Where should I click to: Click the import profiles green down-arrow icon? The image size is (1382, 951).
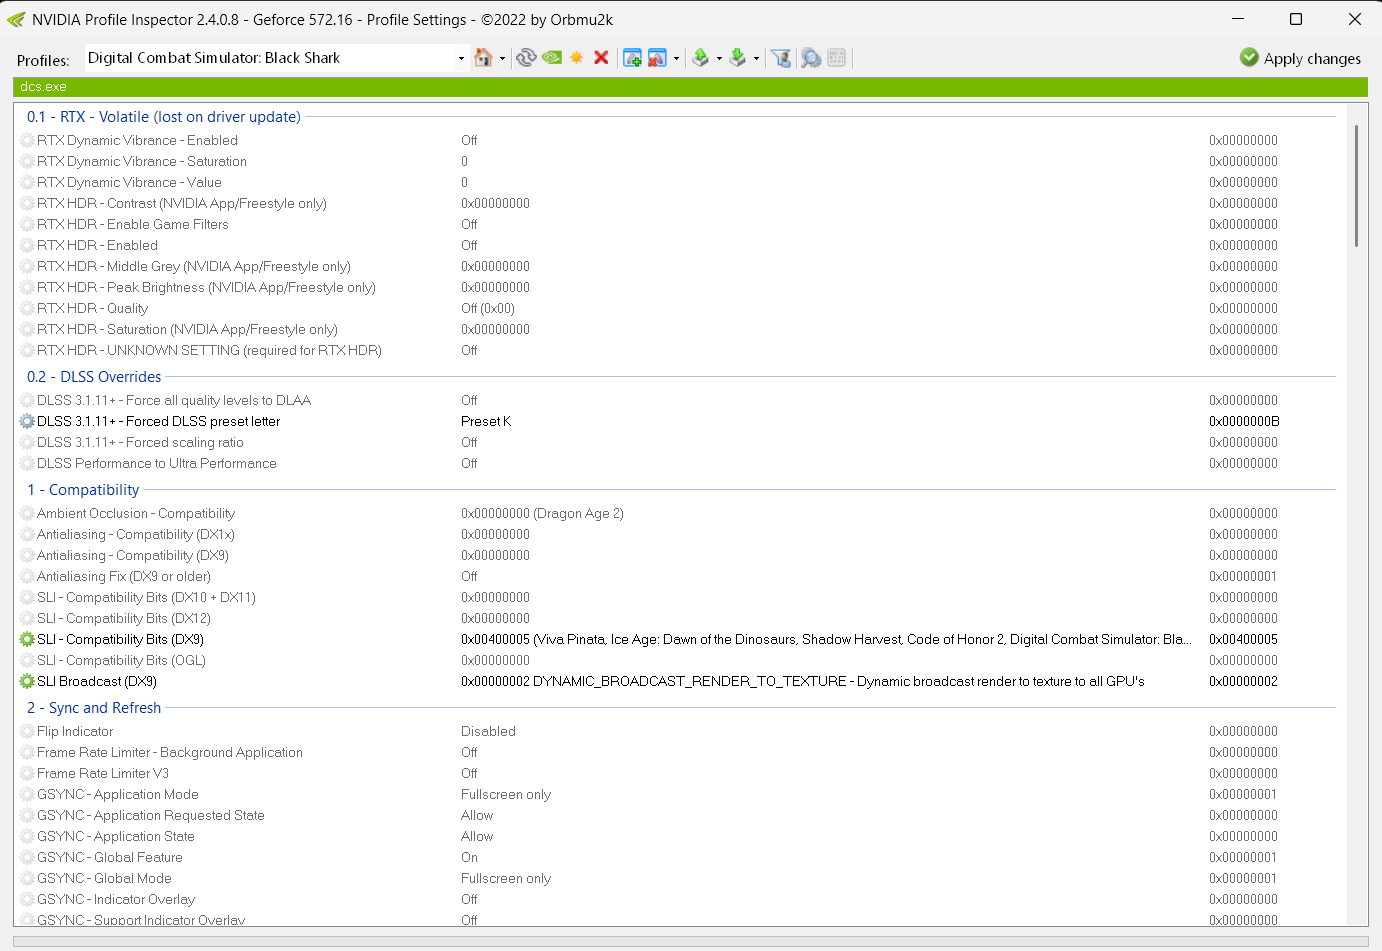point(738,58)
